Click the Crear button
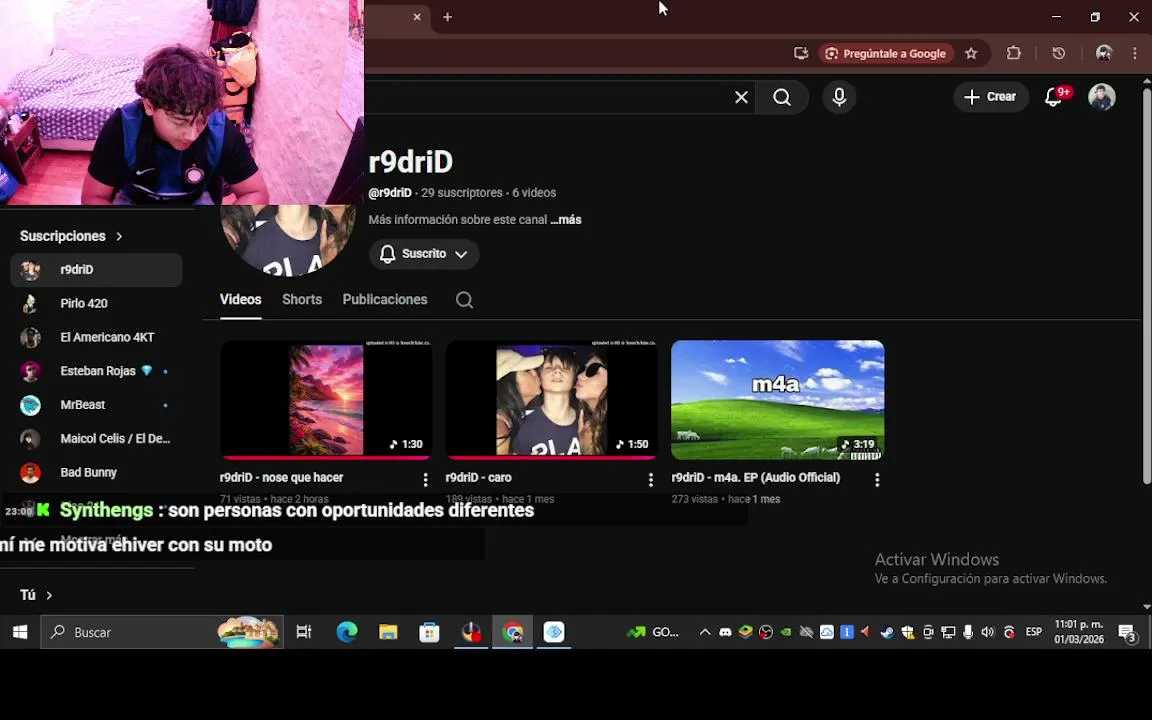1152x720 pixels. pos(990,97)
